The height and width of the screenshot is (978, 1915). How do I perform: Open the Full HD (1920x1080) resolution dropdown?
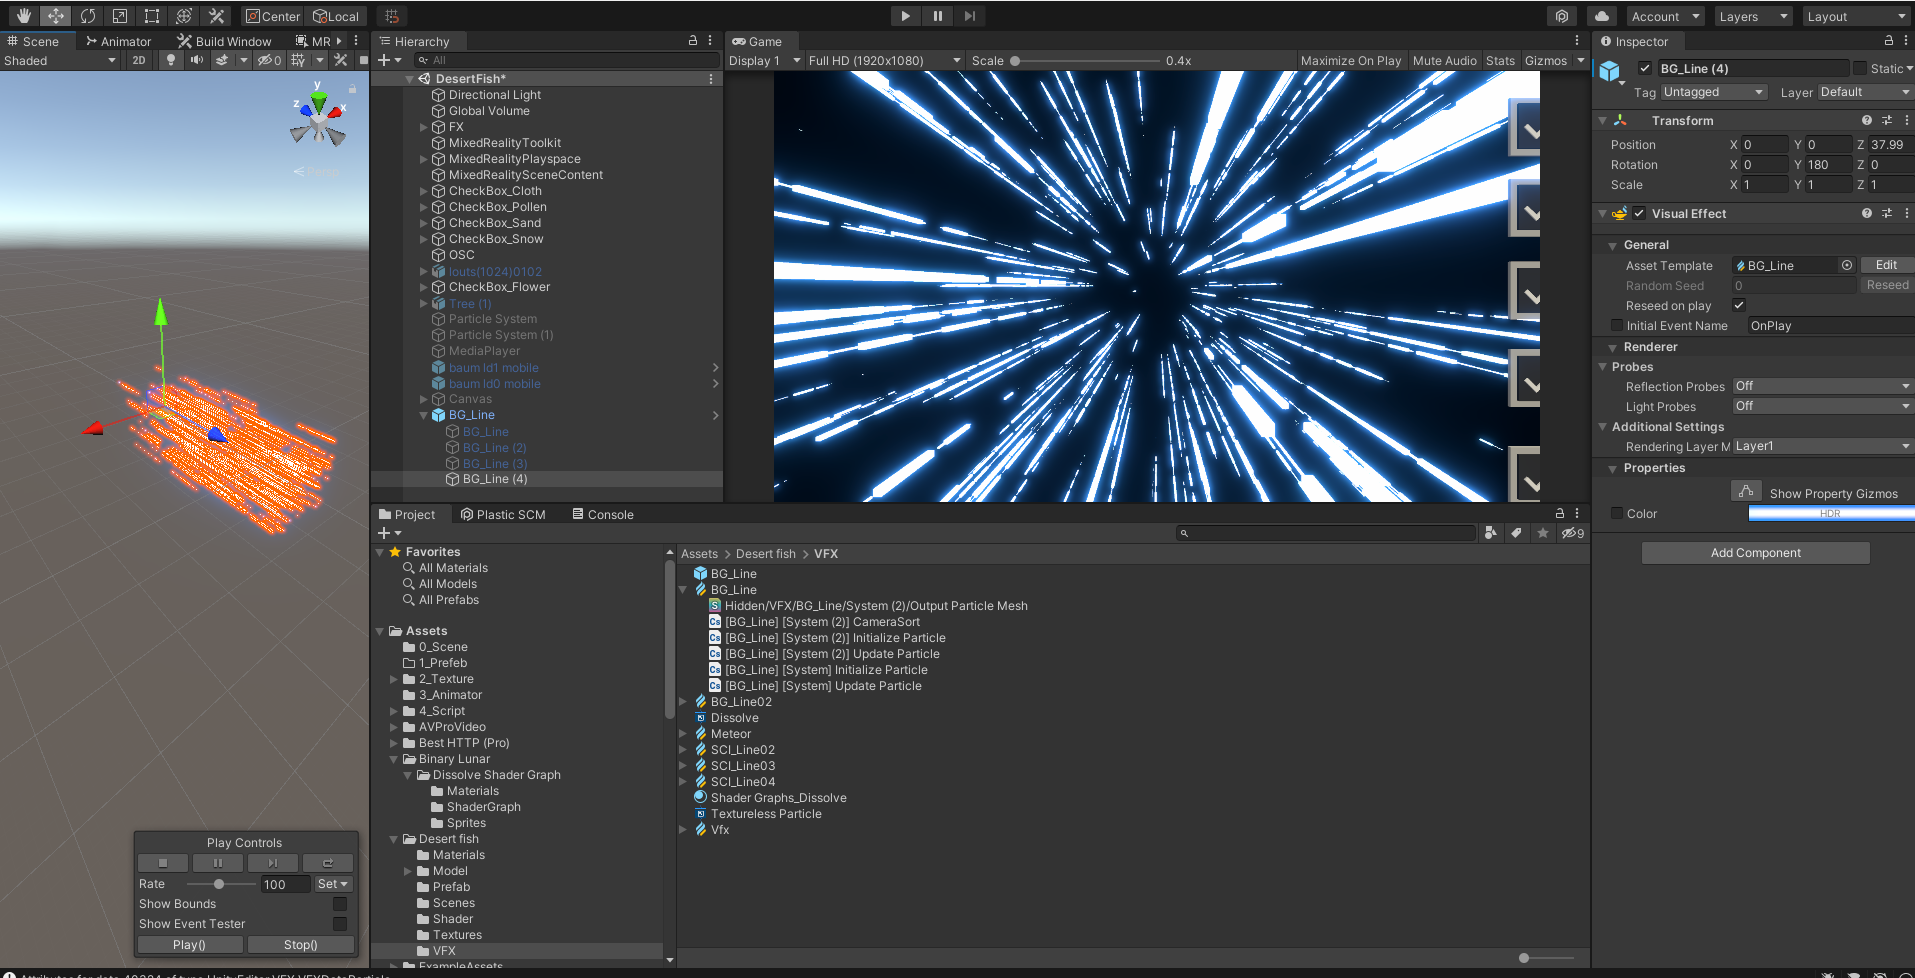(884, 60)
